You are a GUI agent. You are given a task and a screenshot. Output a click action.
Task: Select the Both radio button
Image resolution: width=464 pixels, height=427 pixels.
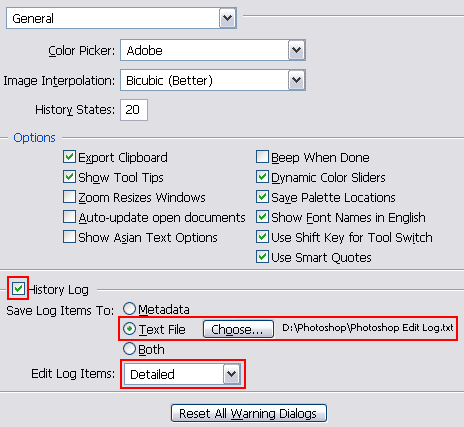tap(129, 349)
